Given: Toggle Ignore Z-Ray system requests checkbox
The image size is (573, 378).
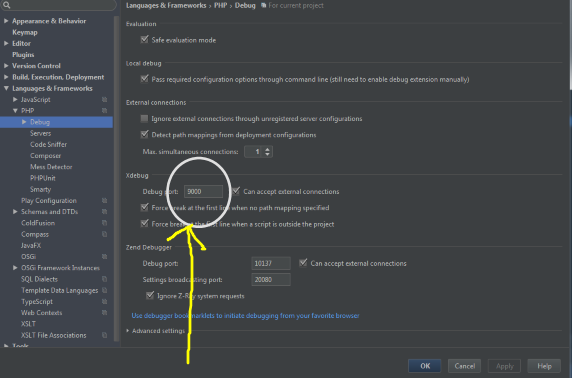Looking at the screenshot, I should point(150,295).
